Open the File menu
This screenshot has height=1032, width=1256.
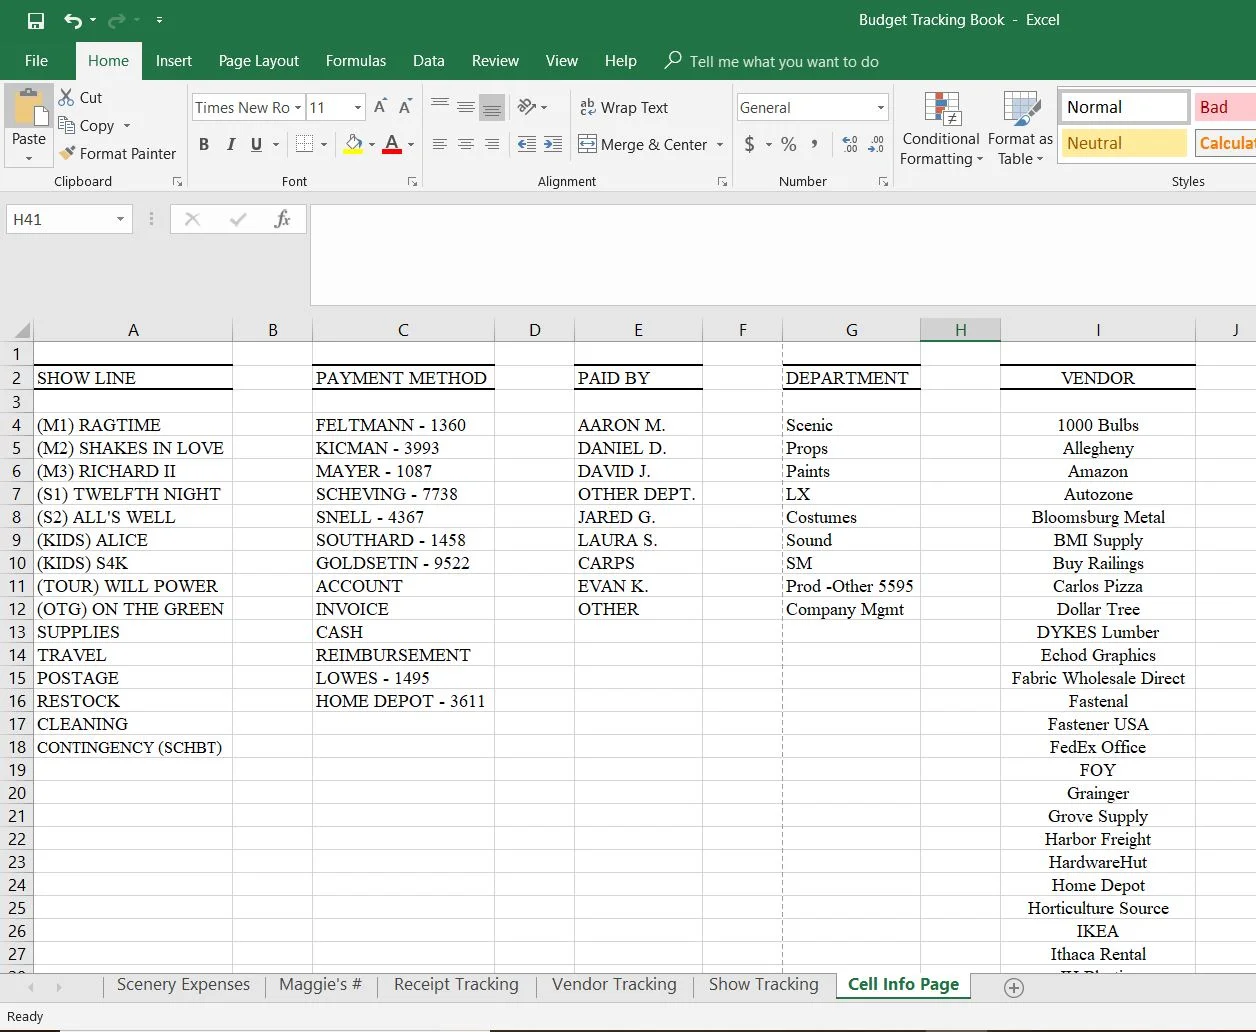(36, 61)
